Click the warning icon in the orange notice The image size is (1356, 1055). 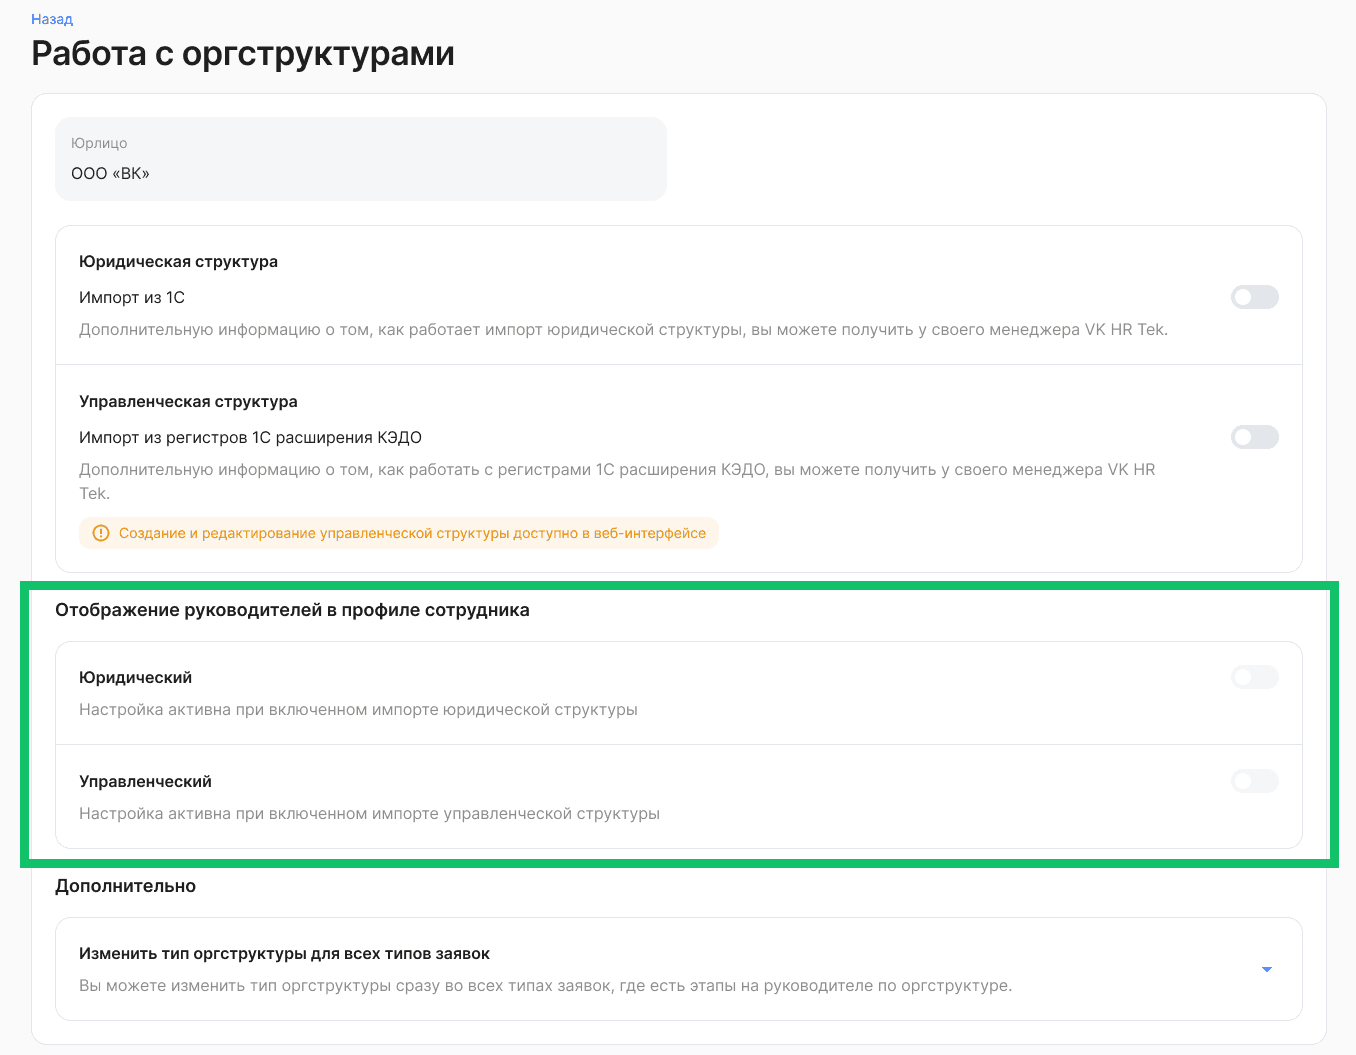coord(100,533)
